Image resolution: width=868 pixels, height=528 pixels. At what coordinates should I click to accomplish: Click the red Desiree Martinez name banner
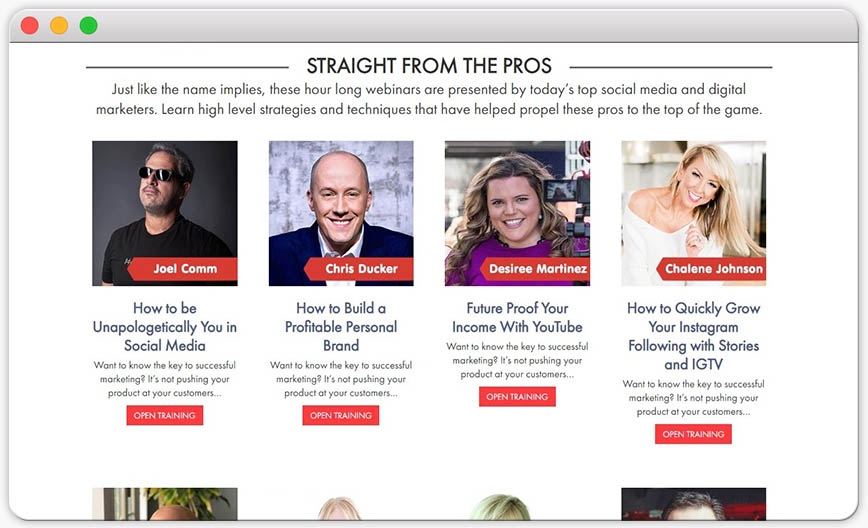534,269
